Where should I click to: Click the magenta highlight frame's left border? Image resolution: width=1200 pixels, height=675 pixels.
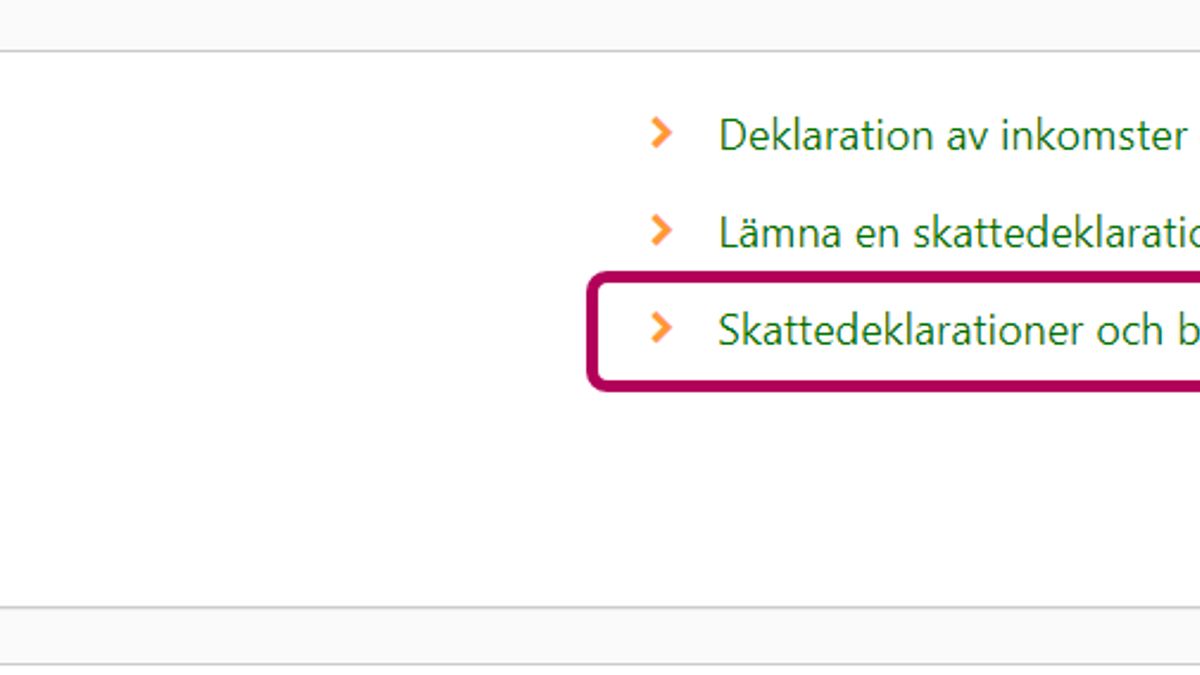pyautogui.click(x=593, y=330)
